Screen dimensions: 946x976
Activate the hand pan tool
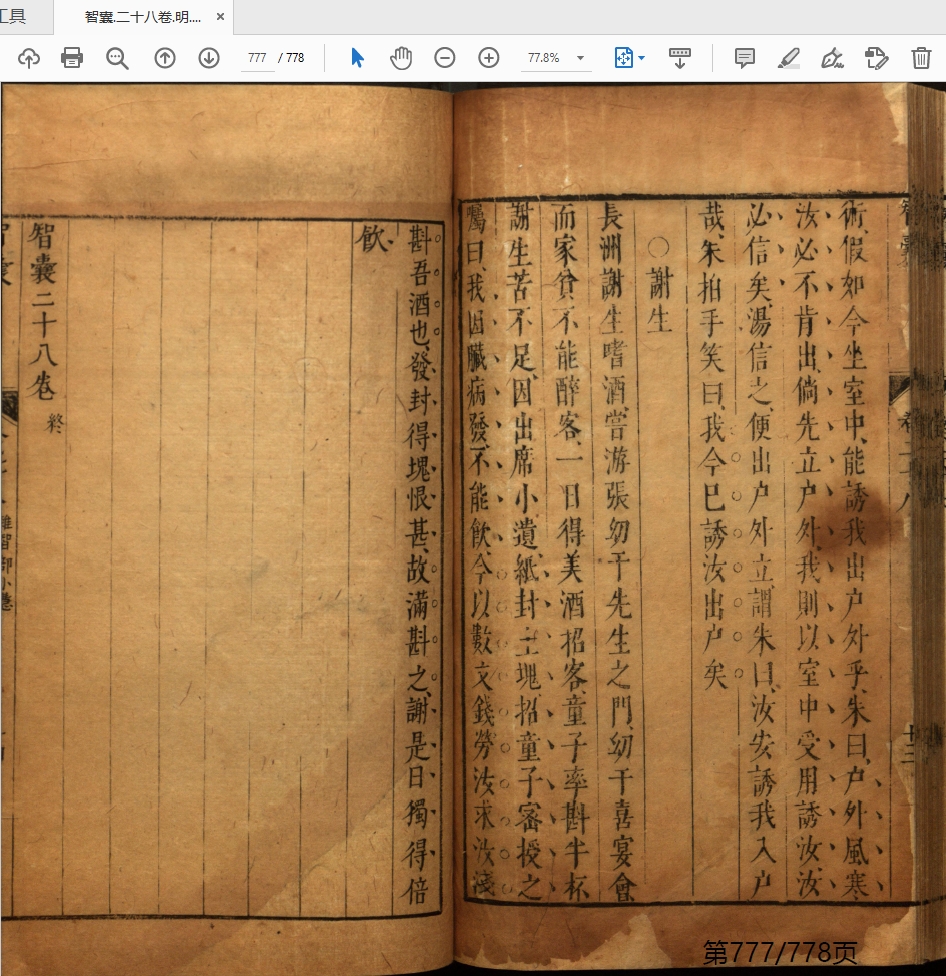point(401,58)
